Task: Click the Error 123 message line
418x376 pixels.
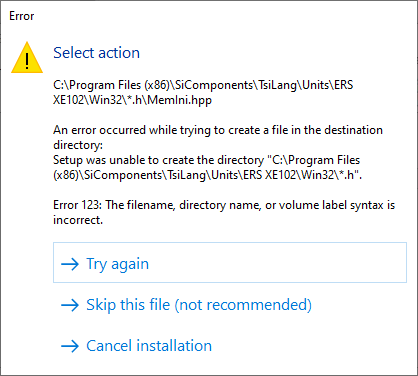Action: (x=224, y=205)
